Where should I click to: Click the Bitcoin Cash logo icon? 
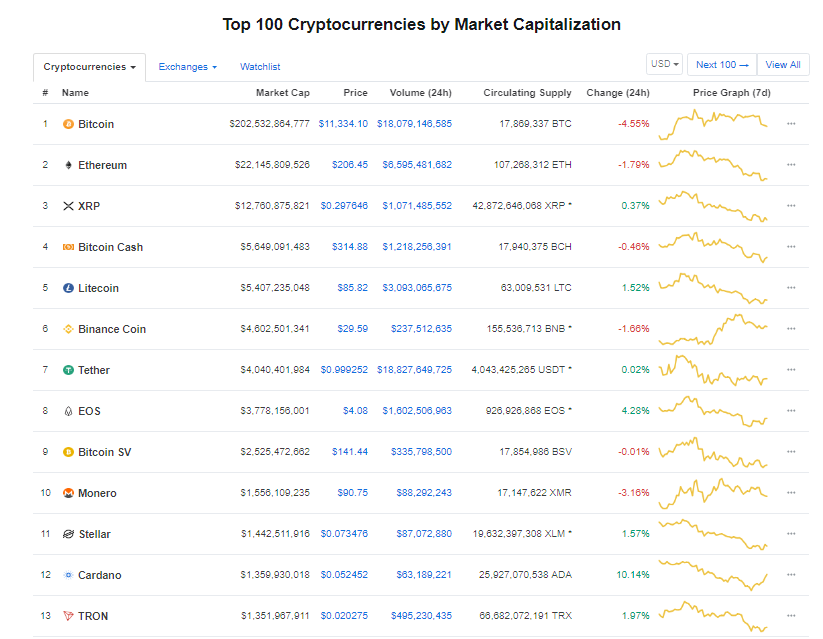point(68,247)
